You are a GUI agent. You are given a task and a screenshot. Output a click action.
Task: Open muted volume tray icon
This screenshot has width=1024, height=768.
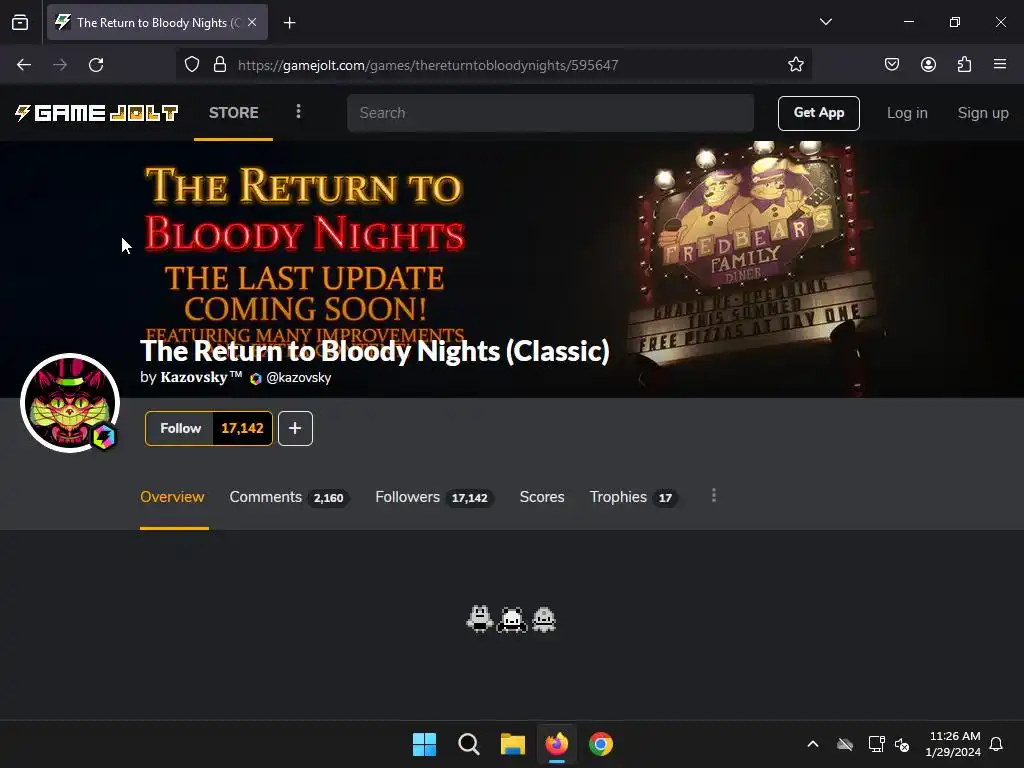pos(903,744)
